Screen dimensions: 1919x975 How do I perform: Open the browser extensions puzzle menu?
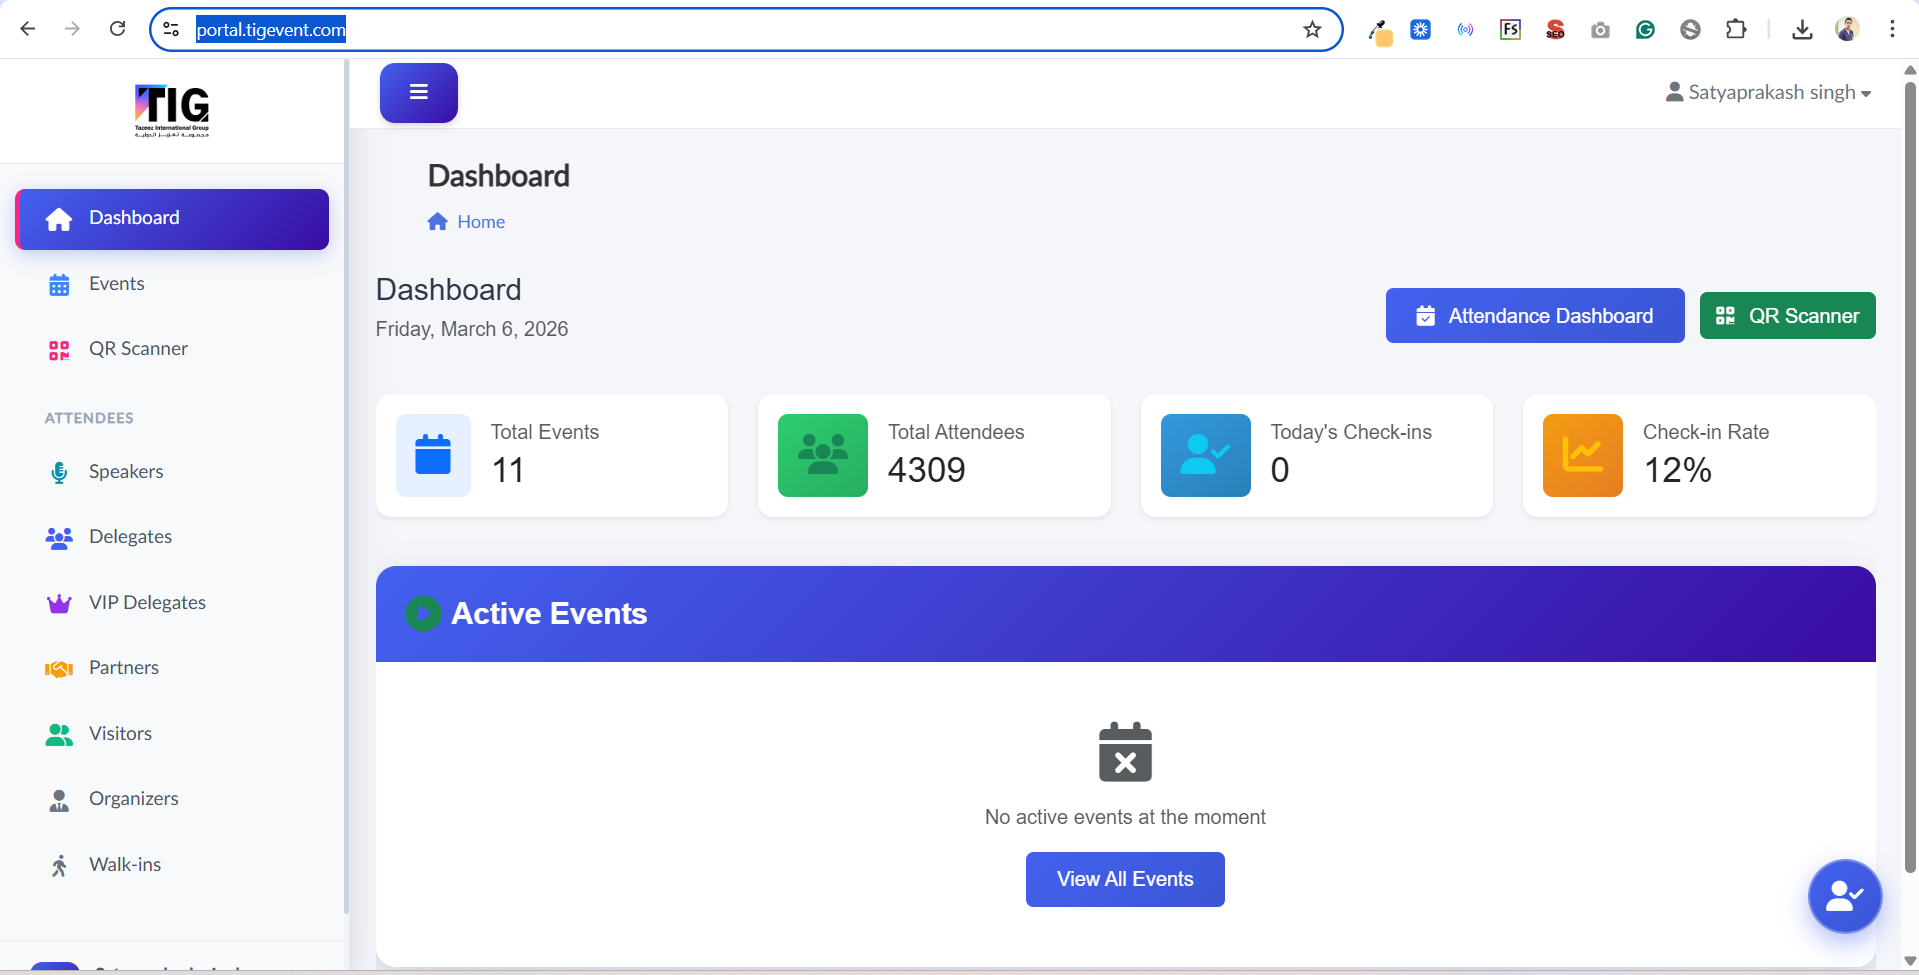1736,29
